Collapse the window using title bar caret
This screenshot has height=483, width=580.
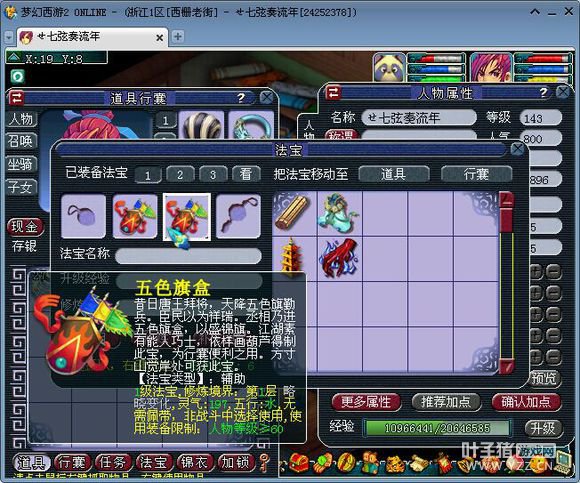[x=535, y=12]
